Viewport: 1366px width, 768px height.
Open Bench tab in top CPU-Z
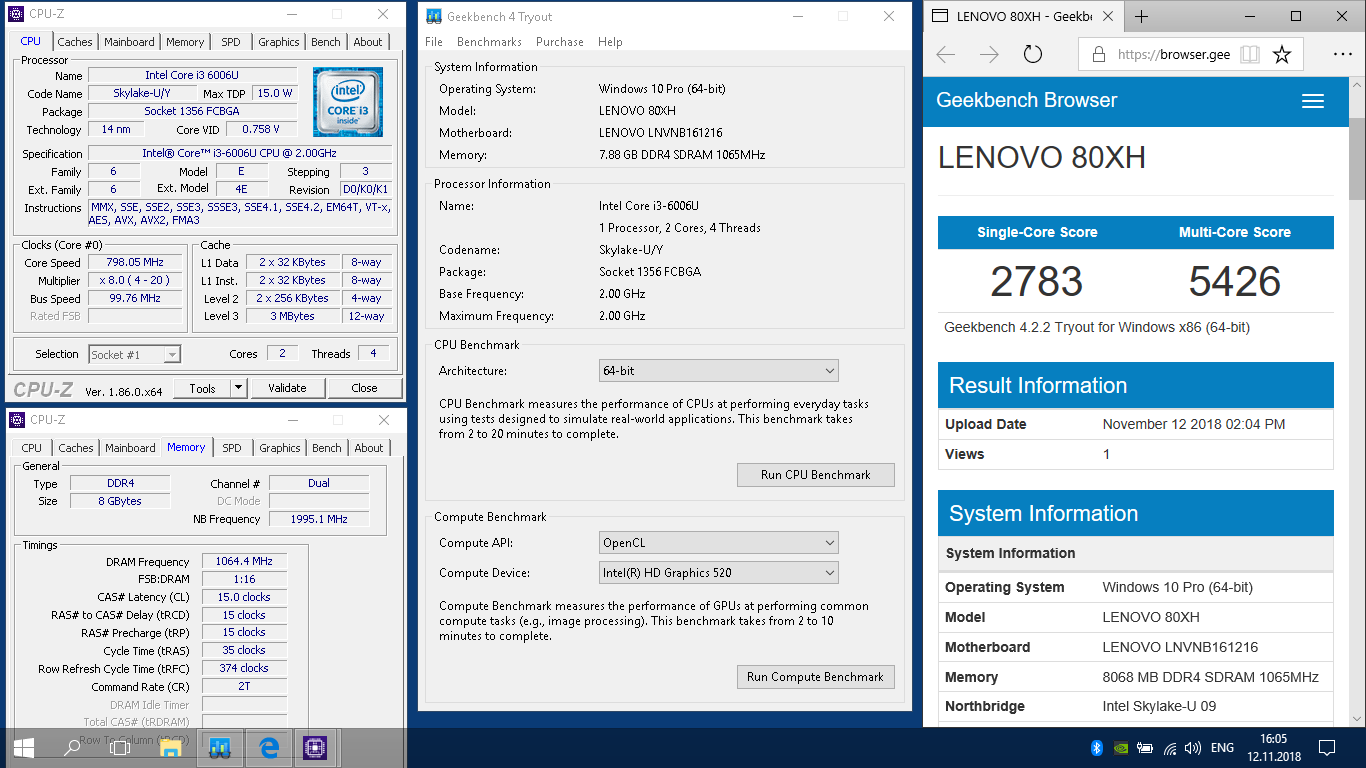point(326,42)
